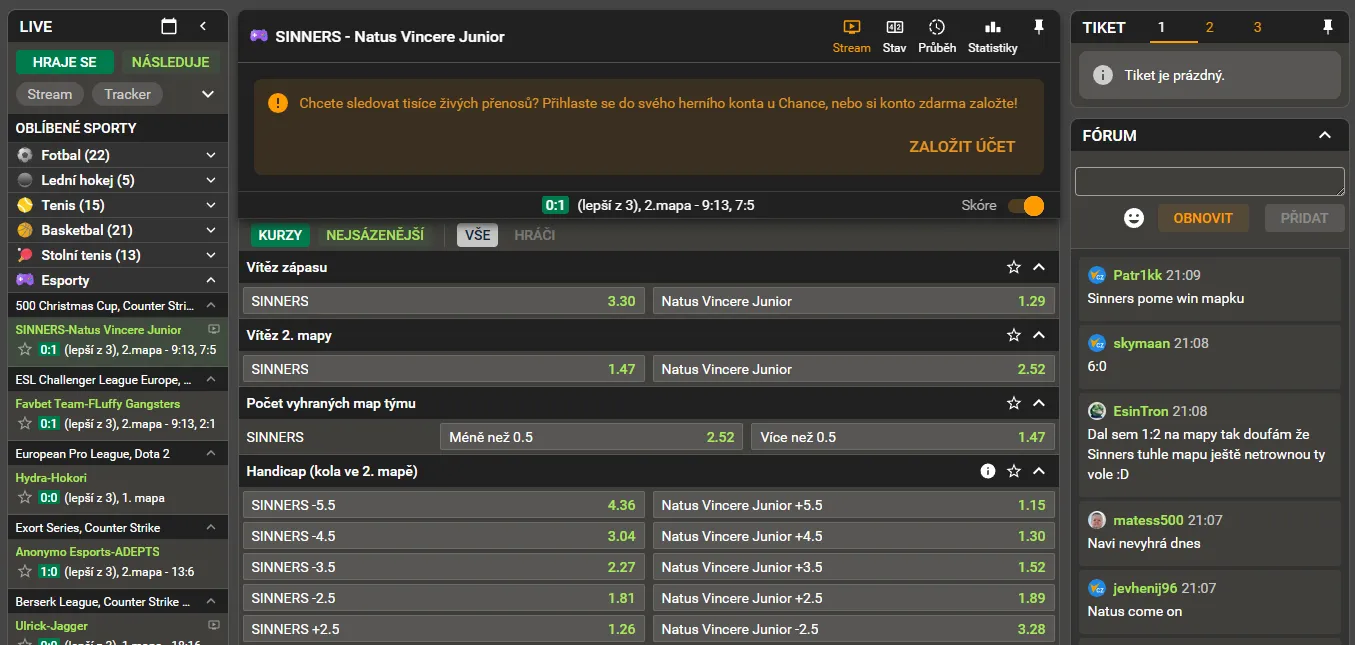Toggle the Tracker filter chip

127,94
